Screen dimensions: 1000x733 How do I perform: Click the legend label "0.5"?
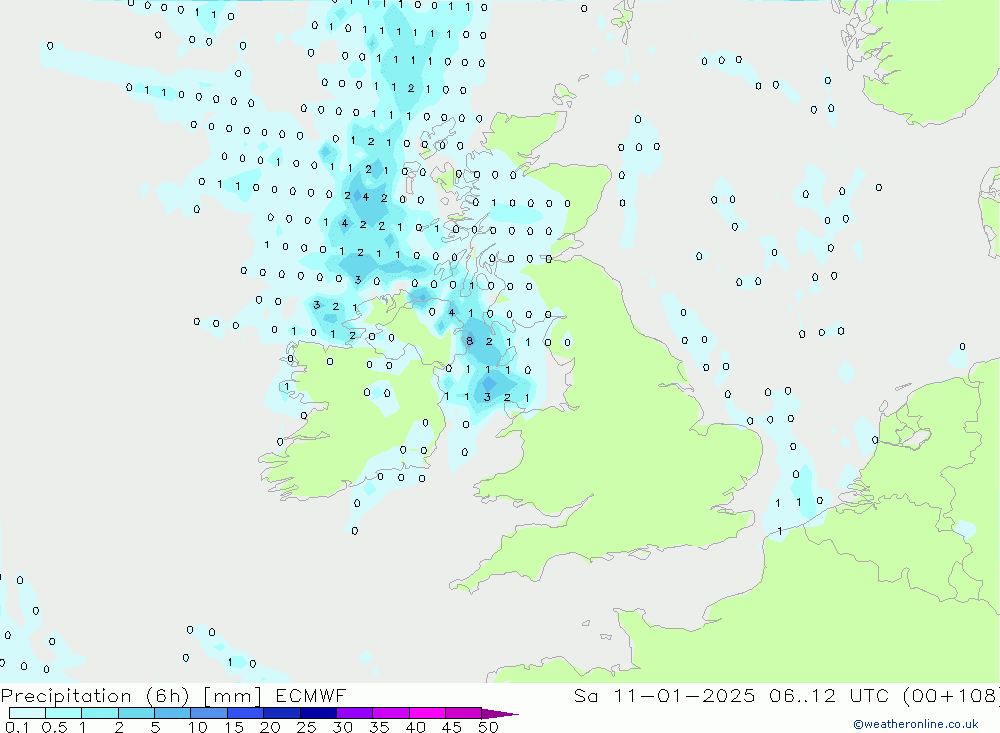point(54,727)
